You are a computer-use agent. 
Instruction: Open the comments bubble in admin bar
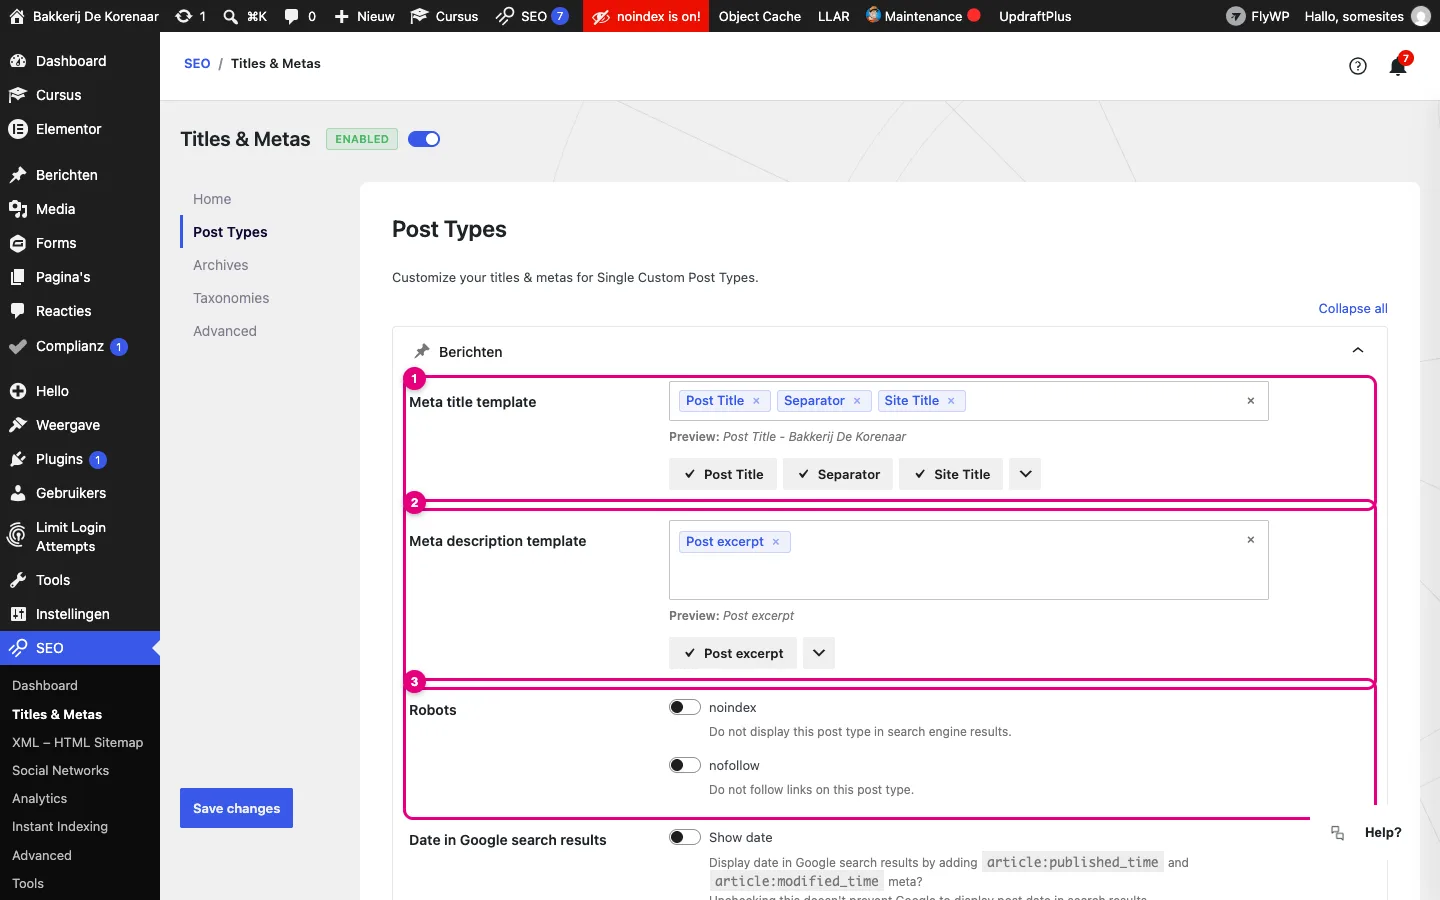coord(291,16)
